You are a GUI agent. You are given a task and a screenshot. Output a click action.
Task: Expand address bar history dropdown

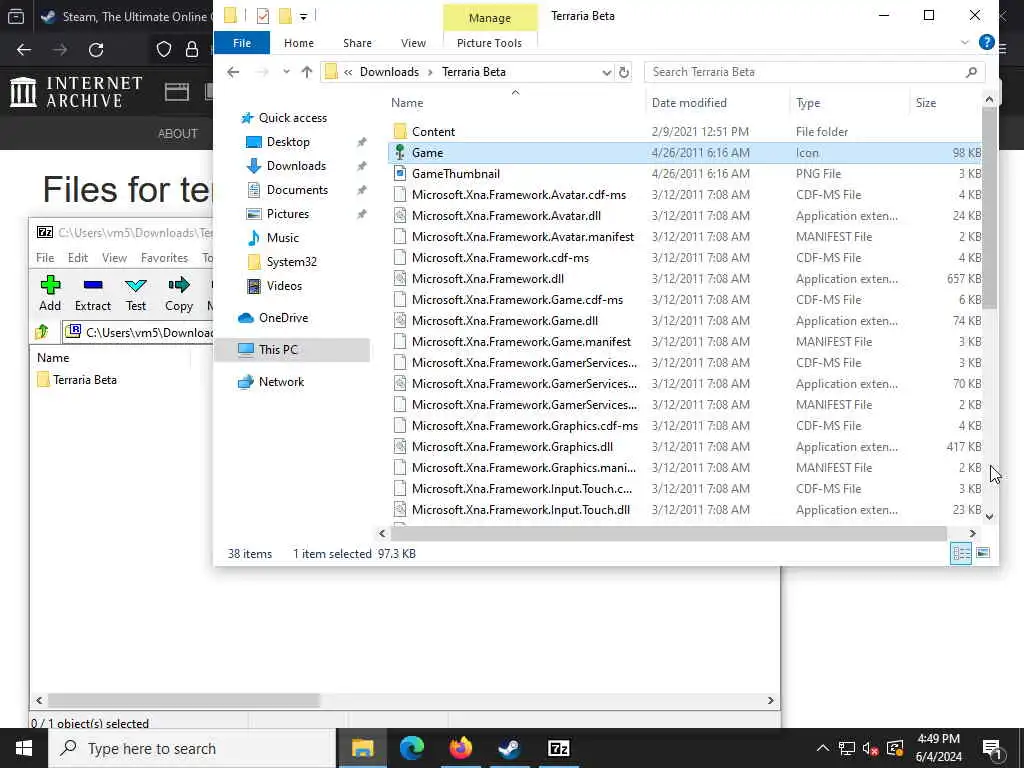[607, 72]
